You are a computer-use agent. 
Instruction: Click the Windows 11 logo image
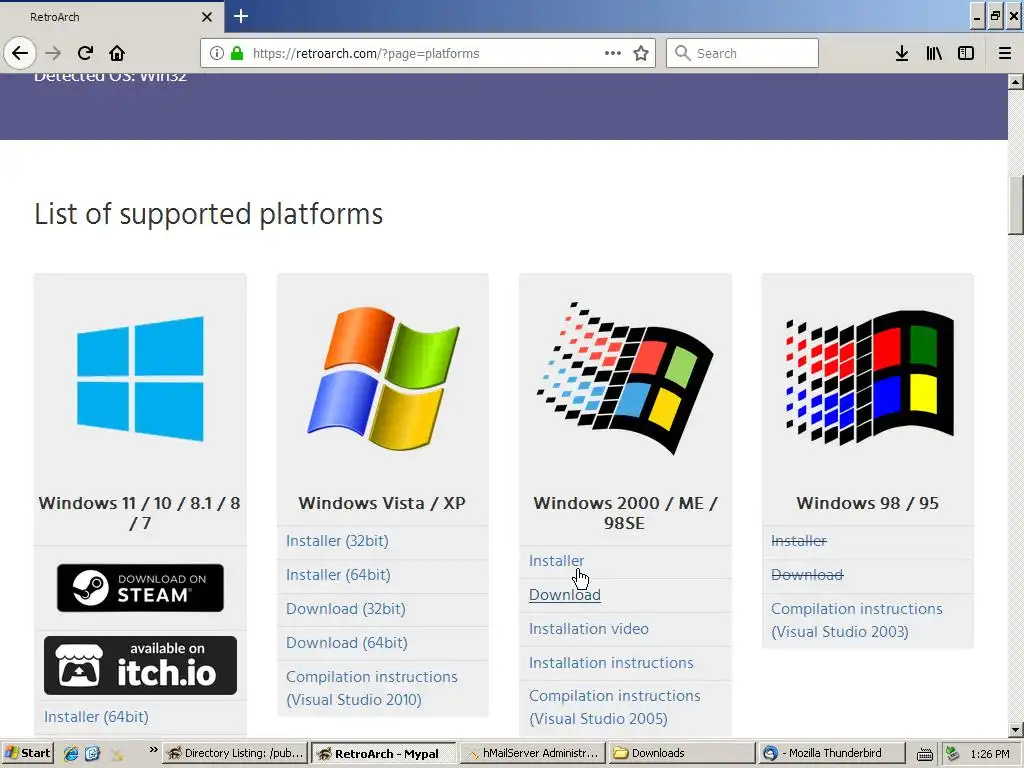point(140,379)
